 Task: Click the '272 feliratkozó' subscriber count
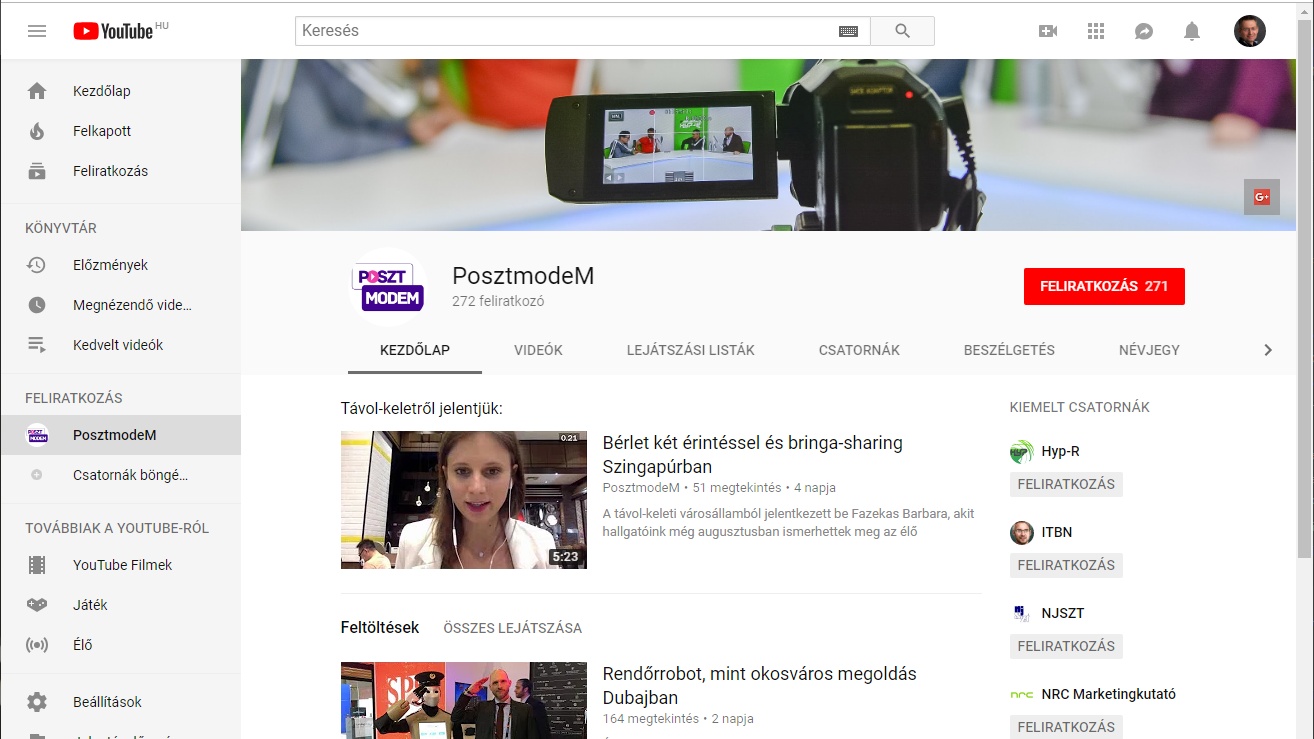point(498,301)
